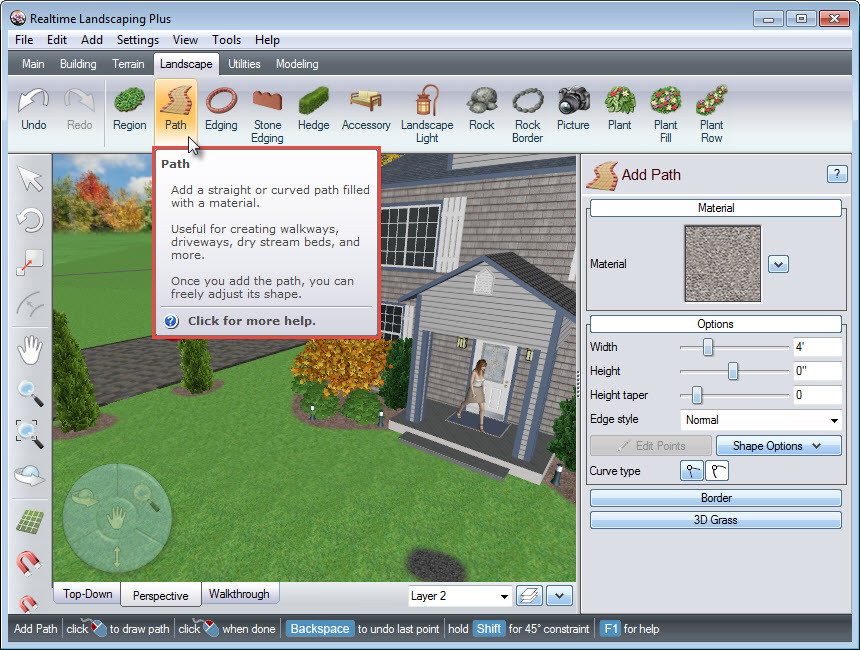Choose the Edging tool

(221, 109)
